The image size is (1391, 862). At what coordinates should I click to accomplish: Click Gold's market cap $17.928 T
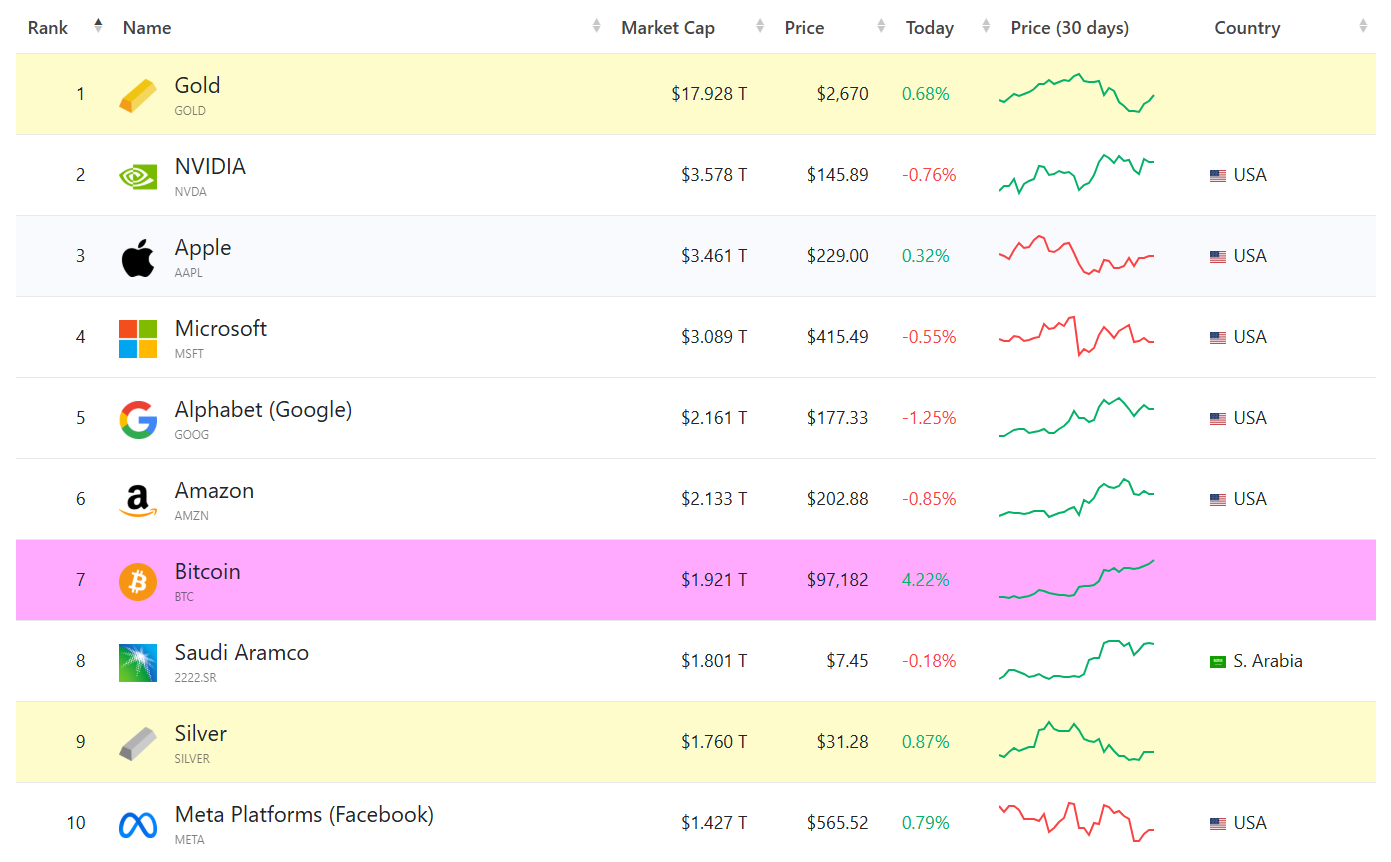click(709, 95)
